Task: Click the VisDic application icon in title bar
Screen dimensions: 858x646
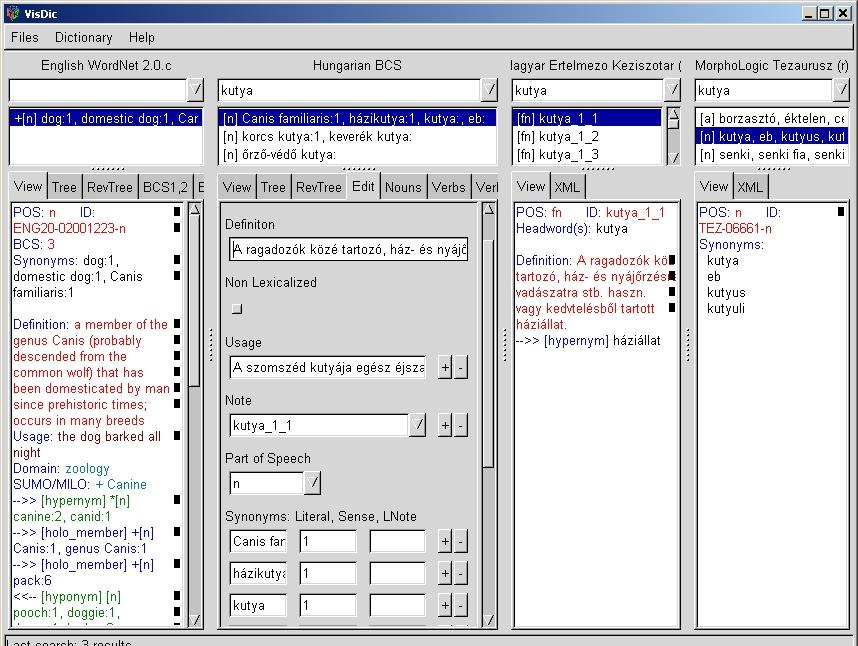Action: [13, 14]
